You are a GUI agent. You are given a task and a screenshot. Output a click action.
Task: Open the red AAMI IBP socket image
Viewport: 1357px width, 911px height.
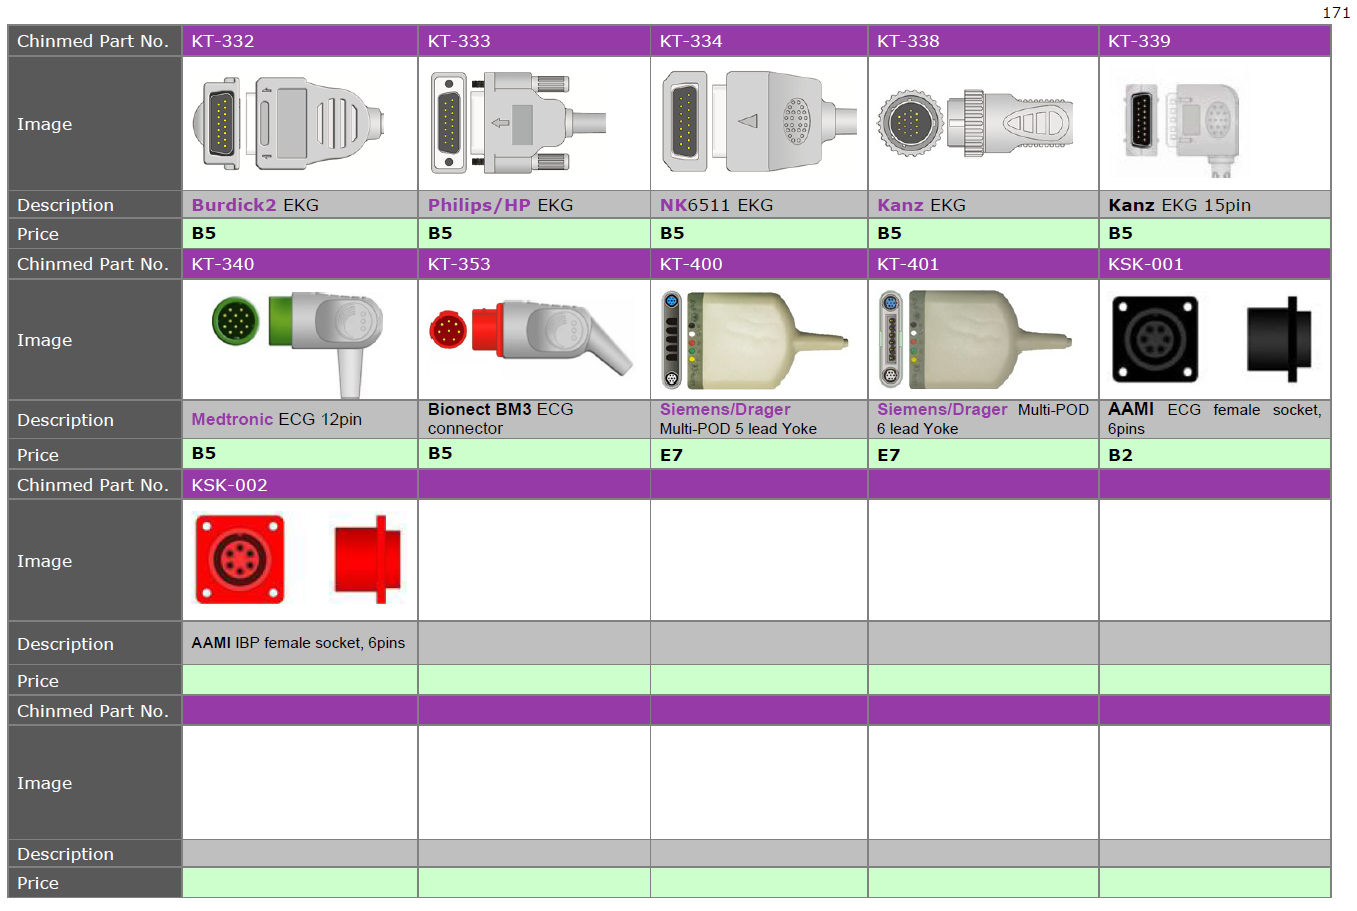[x=297, y=559]
